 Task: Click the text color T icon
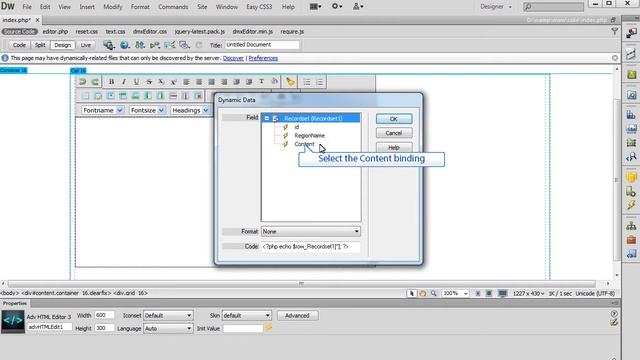coord(262,82)
